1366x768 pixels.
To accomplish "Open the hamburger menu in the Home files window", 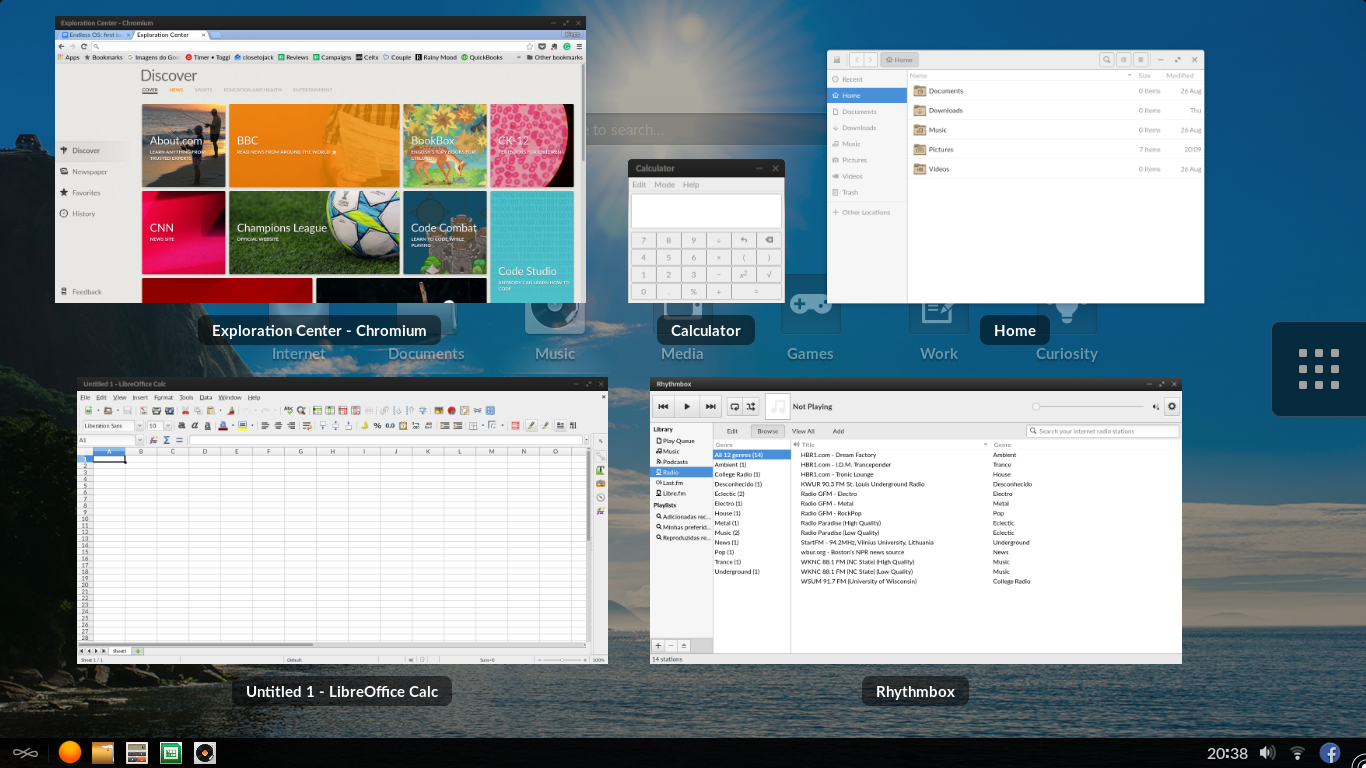I will click(1140, 60).
